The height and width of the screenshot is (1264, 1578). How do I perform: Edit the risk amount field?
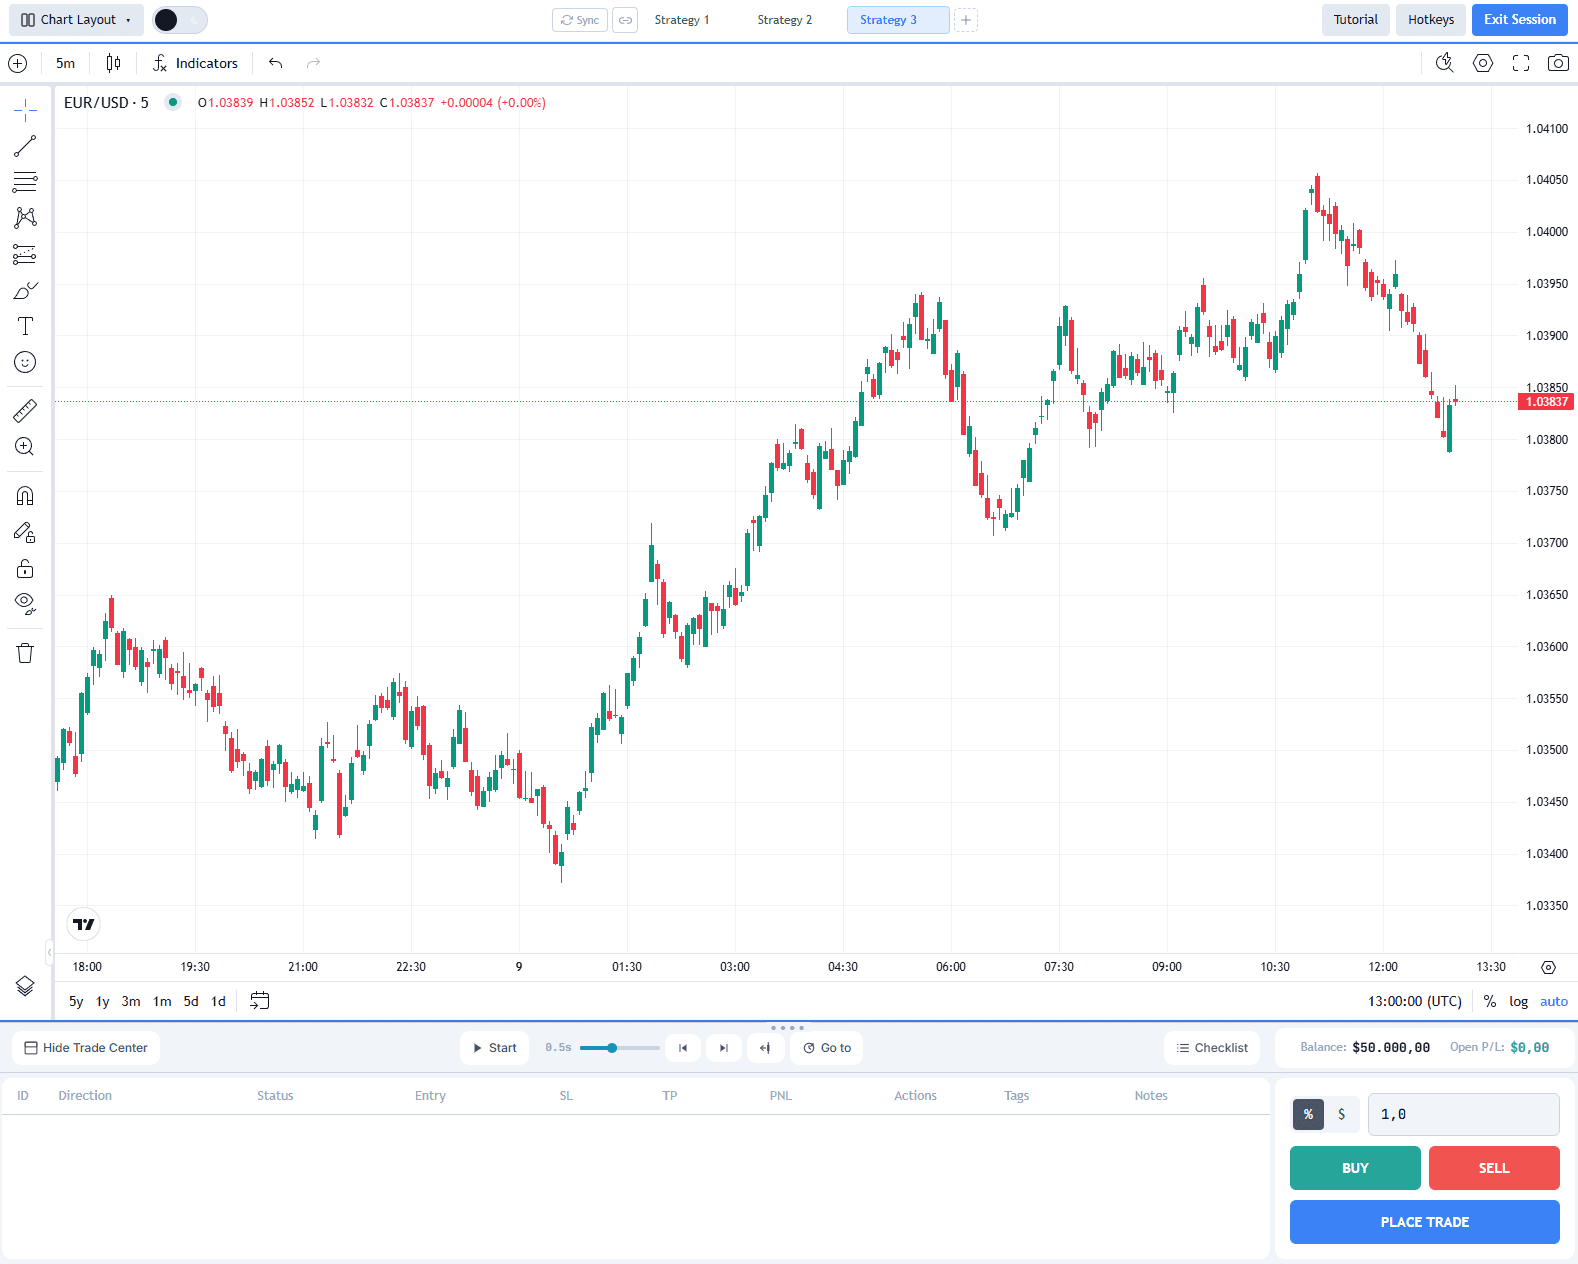coord(1464,1114)
